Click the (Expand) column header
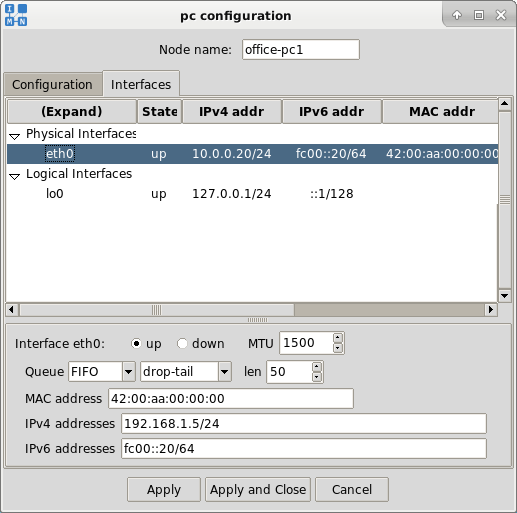The width and height of the screenshot is (517, 513). click(x=72, y=111)
